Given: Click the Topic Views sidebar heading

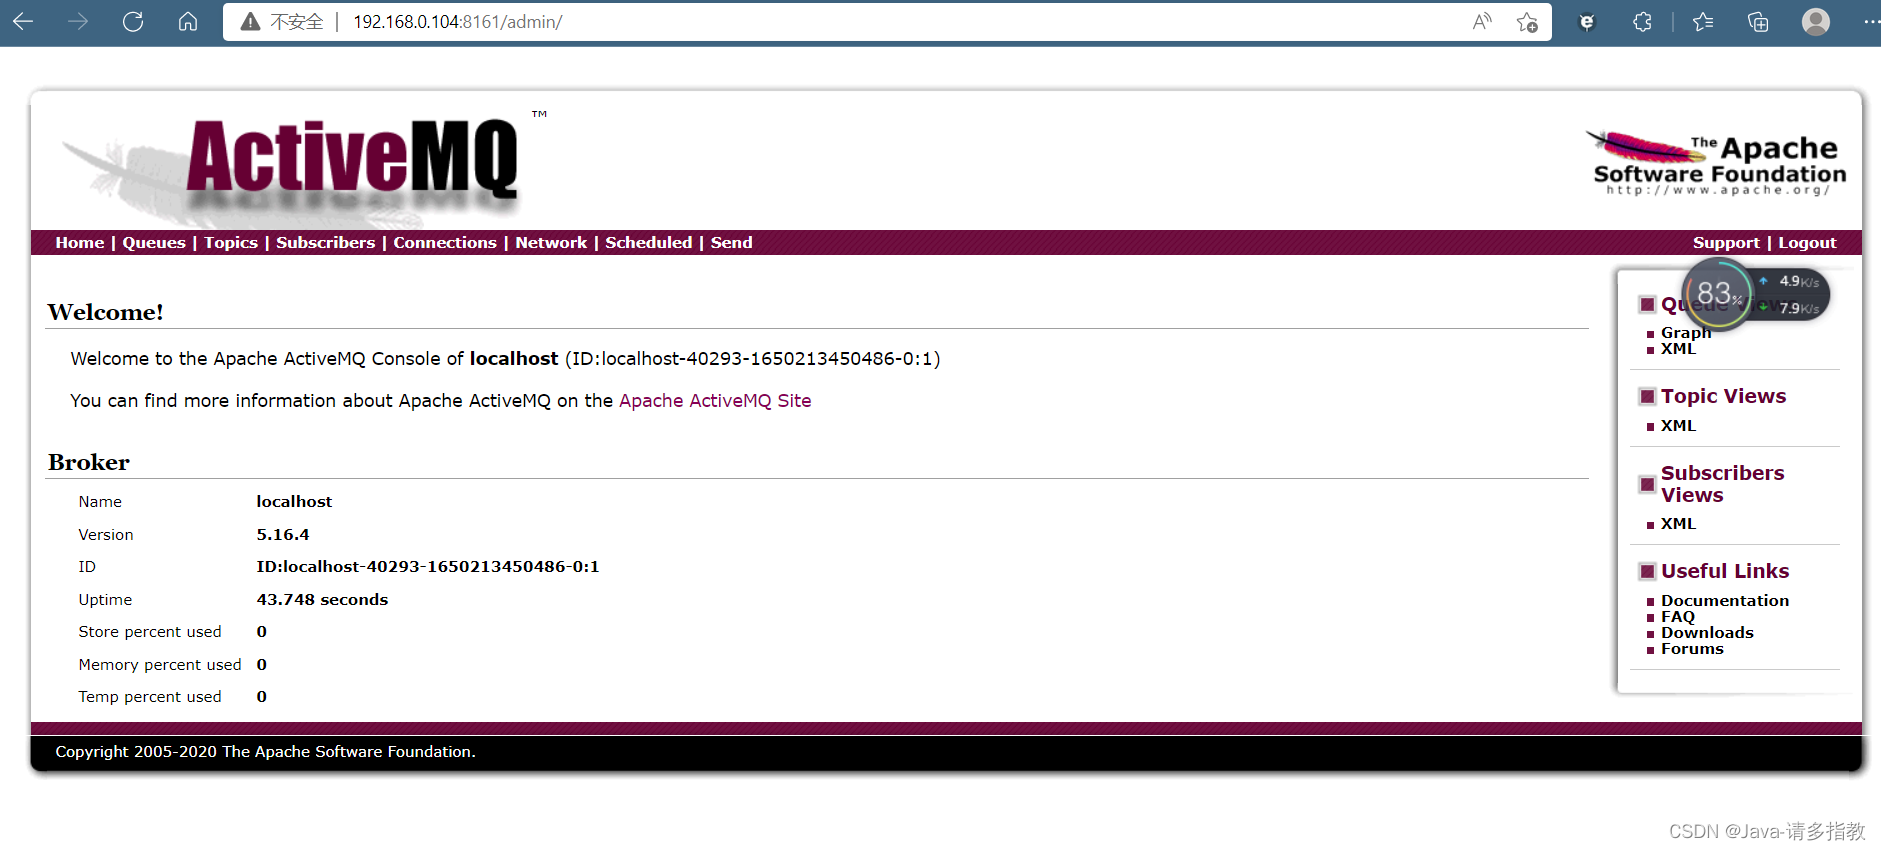Looking at the screenshot, I should pyautogui.click(x=1723, y=396).
